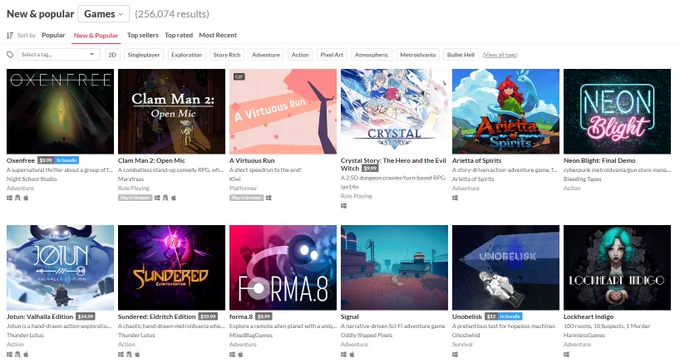The image size is (680, 363).
Task: Open the Signal cover thumbnail
Action: 394,268
